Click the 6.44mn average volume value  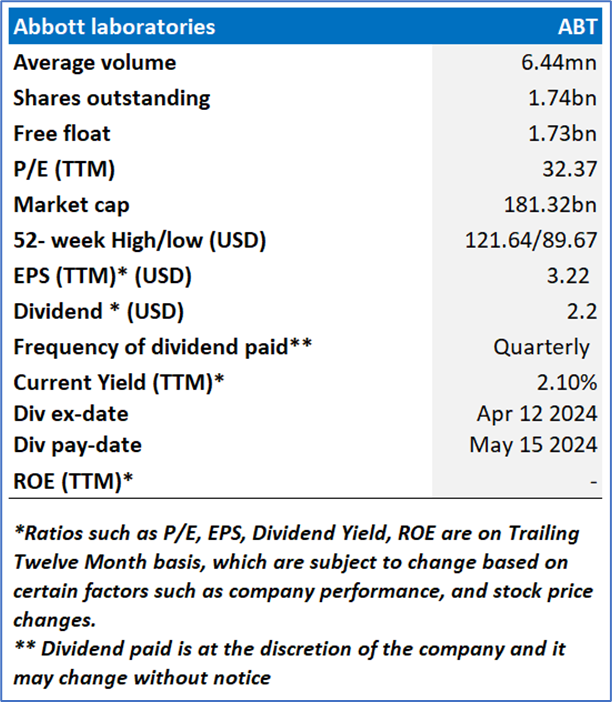pyautogui.click(x=561, y=62)
